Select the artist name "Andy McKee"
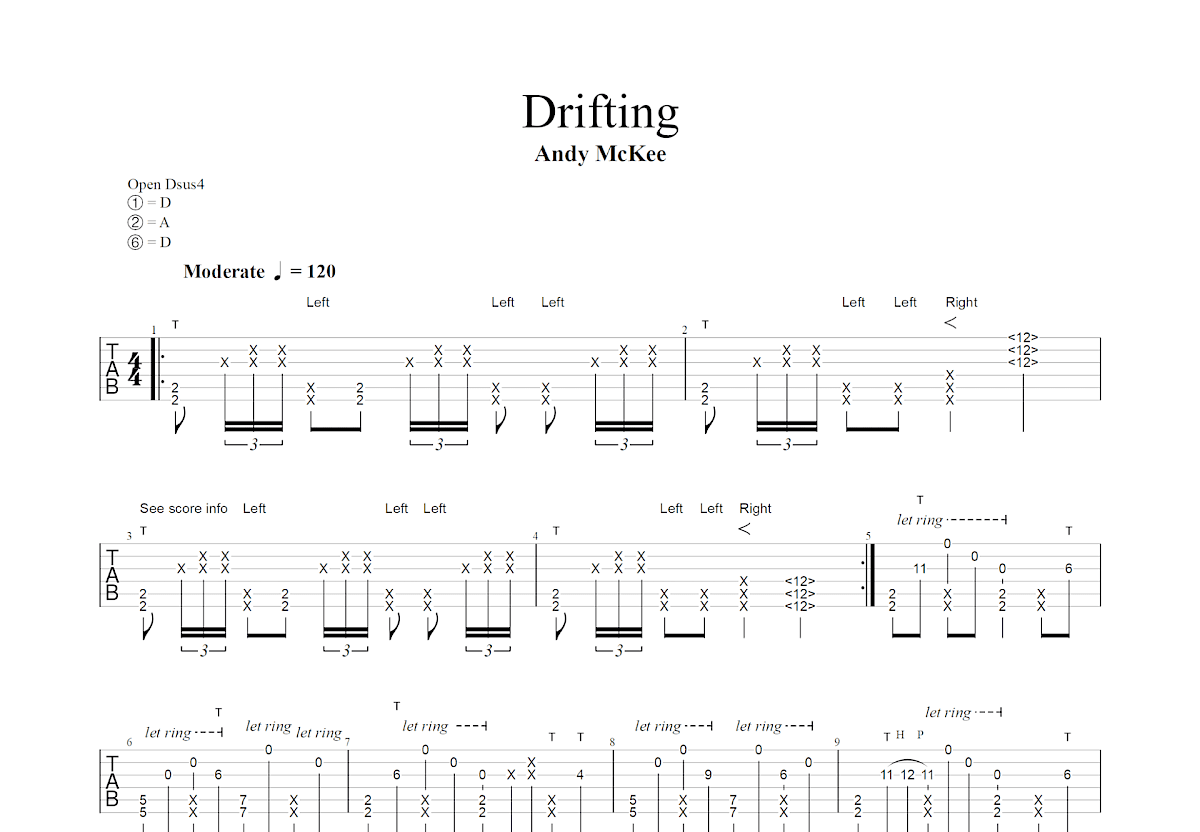This screenshot has height=832, width=1200. [600, 154]
